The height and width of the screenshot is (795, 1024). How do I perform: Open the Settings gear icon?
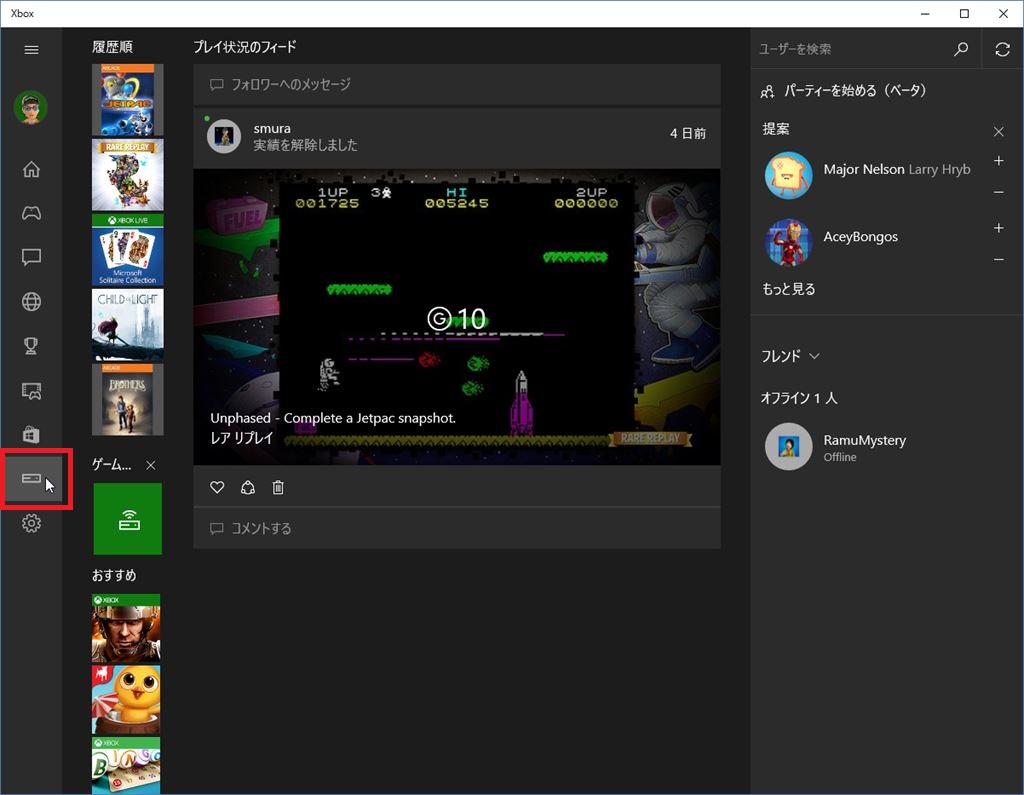31,523
